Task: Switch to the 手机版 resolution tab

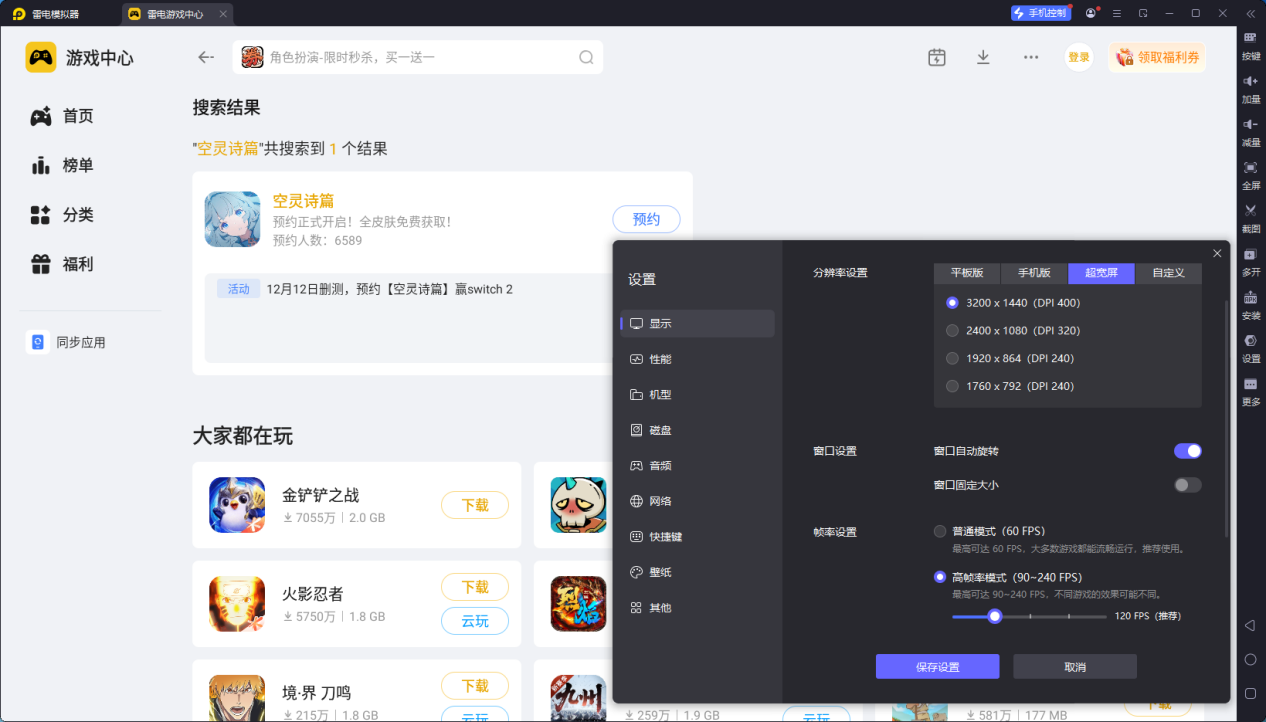Action: (1034, 273)
